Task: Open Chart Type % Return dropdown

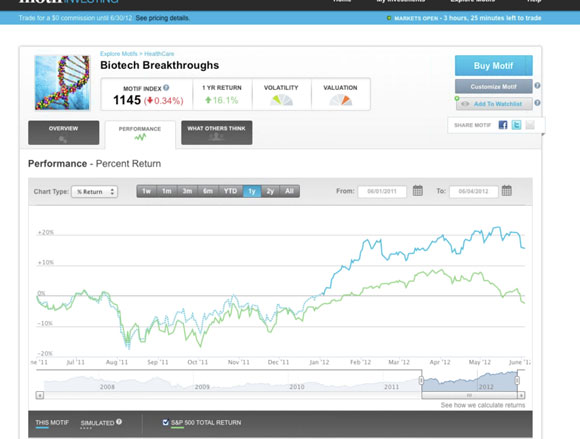Action: [x=95, y=192]
